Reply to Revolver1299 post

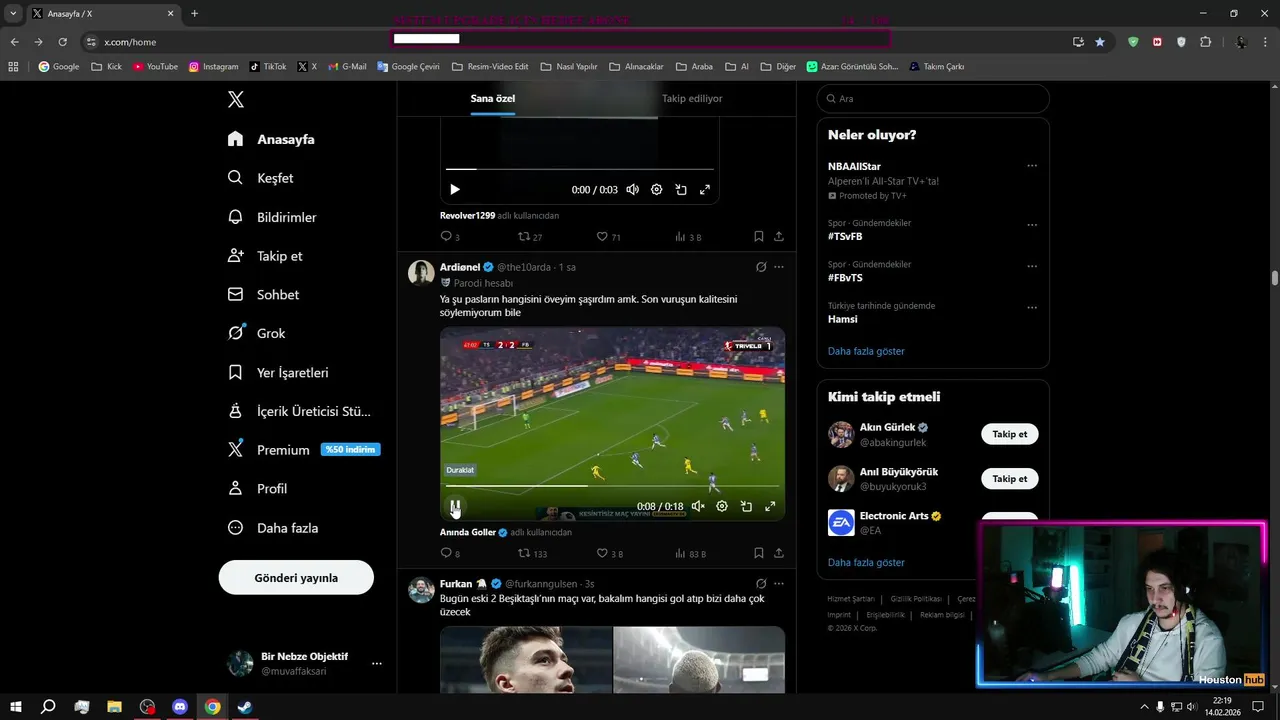pyautogui.click(x=450, y=237)
